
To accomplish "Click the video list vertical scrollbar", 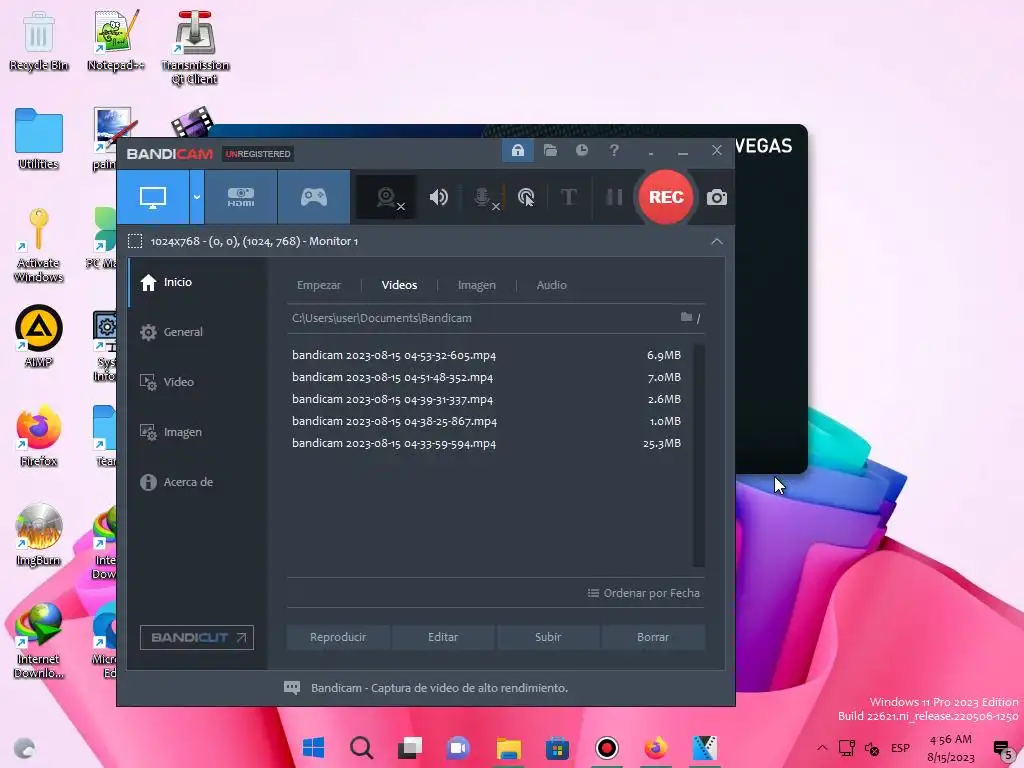I will tap(698, 455).
